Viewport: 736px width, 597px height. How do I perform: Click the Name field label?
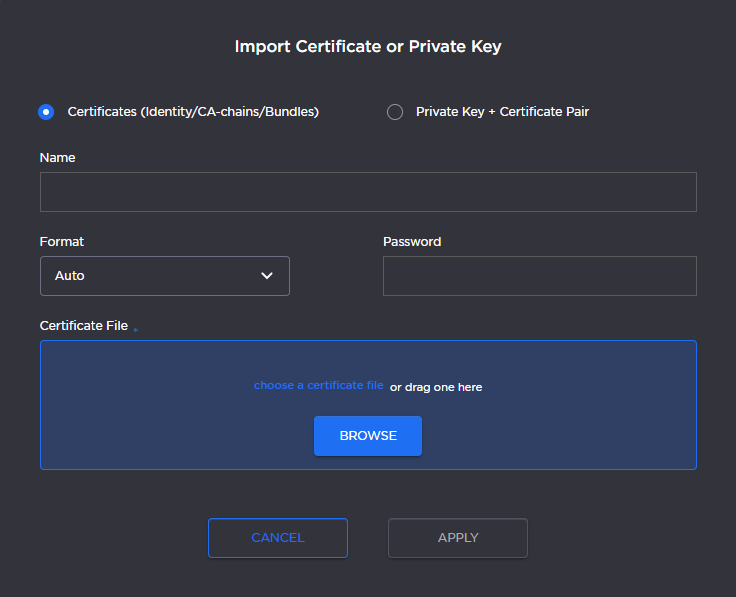[x=57, y=158]
